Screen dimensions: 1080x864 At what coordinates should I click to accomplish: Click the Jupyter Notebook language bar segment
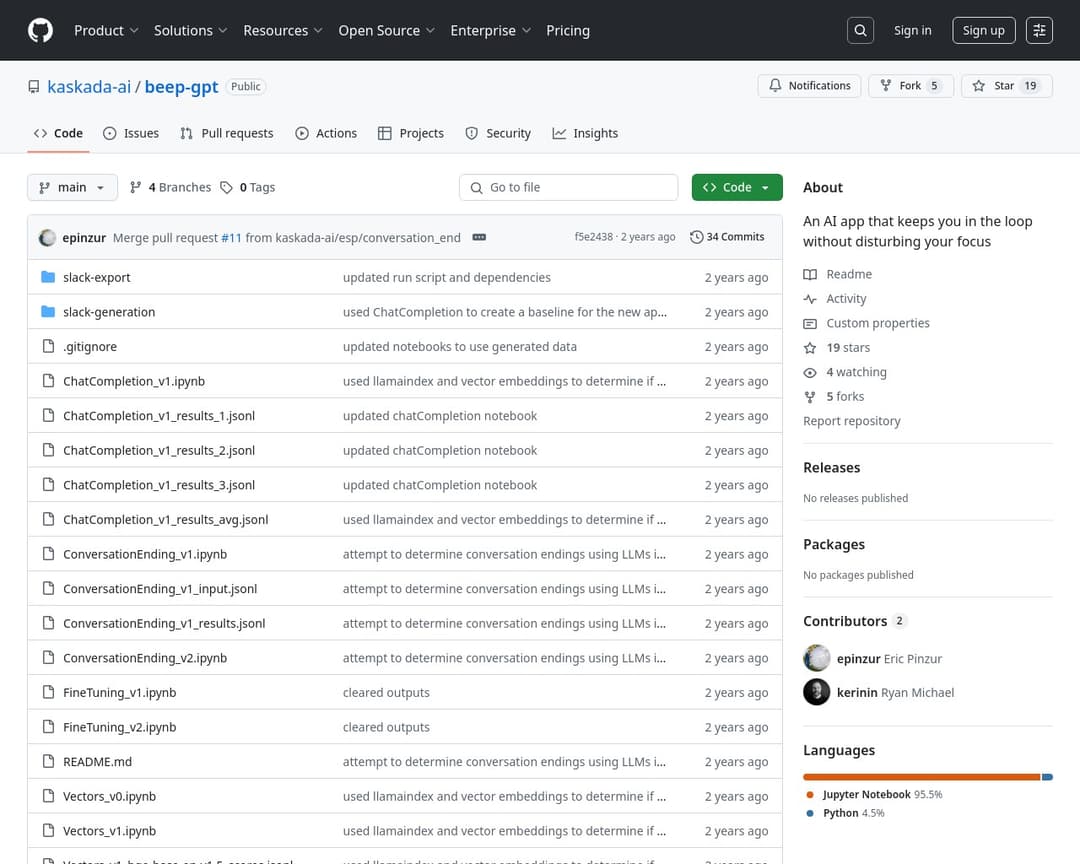click(922, 777)
